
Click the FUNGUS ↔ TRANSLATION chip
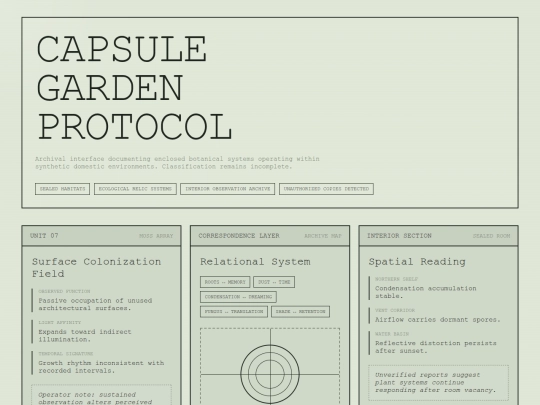pyautogui.click(x=234, y=311)
